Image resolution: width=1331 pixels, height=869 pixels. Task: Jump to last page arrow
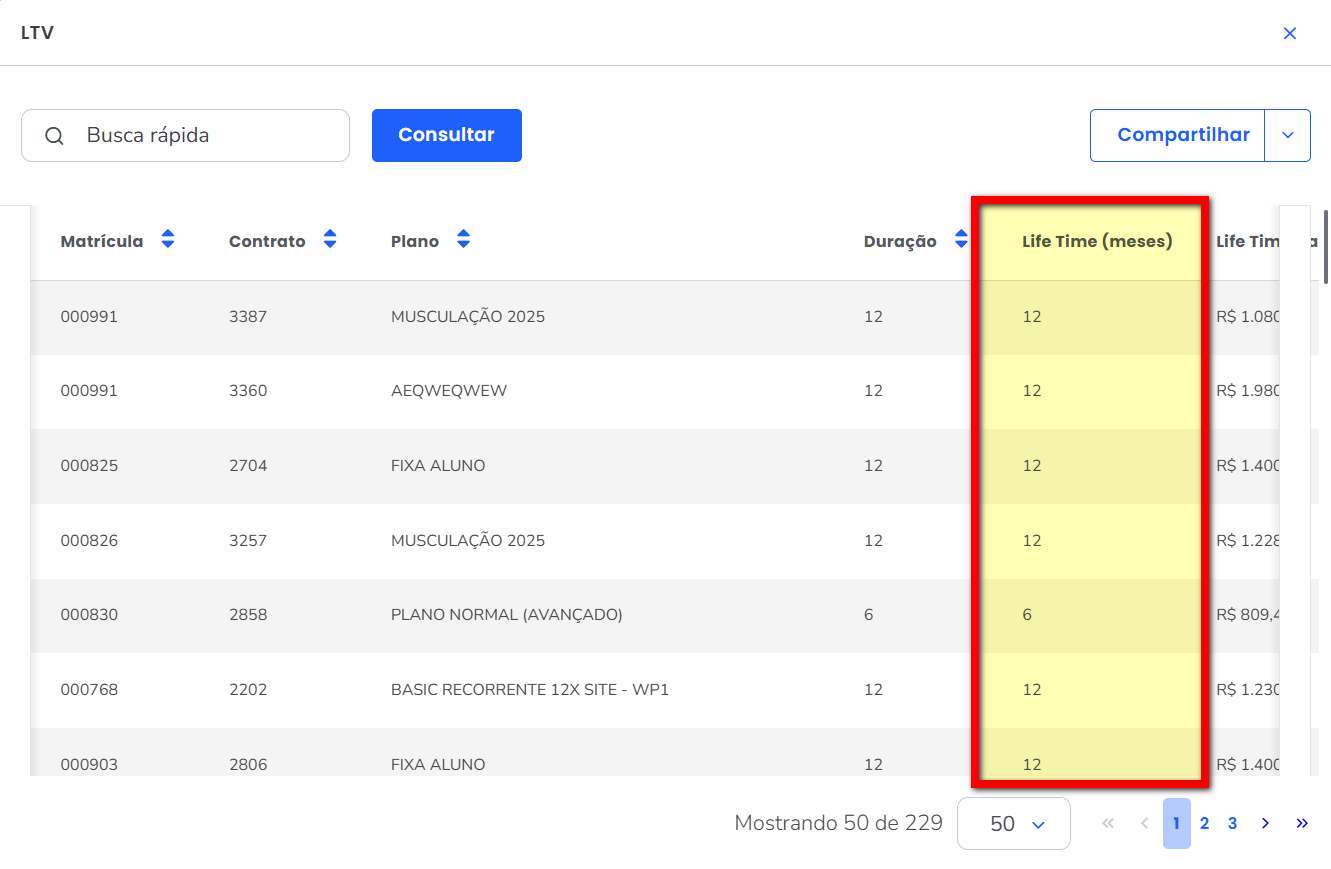click(x=1301, y=823)
